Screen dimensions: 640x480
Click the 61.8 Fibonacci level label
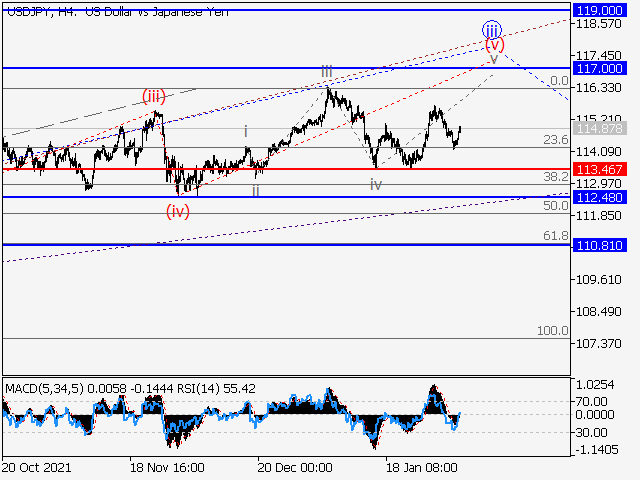pos(556,236)
